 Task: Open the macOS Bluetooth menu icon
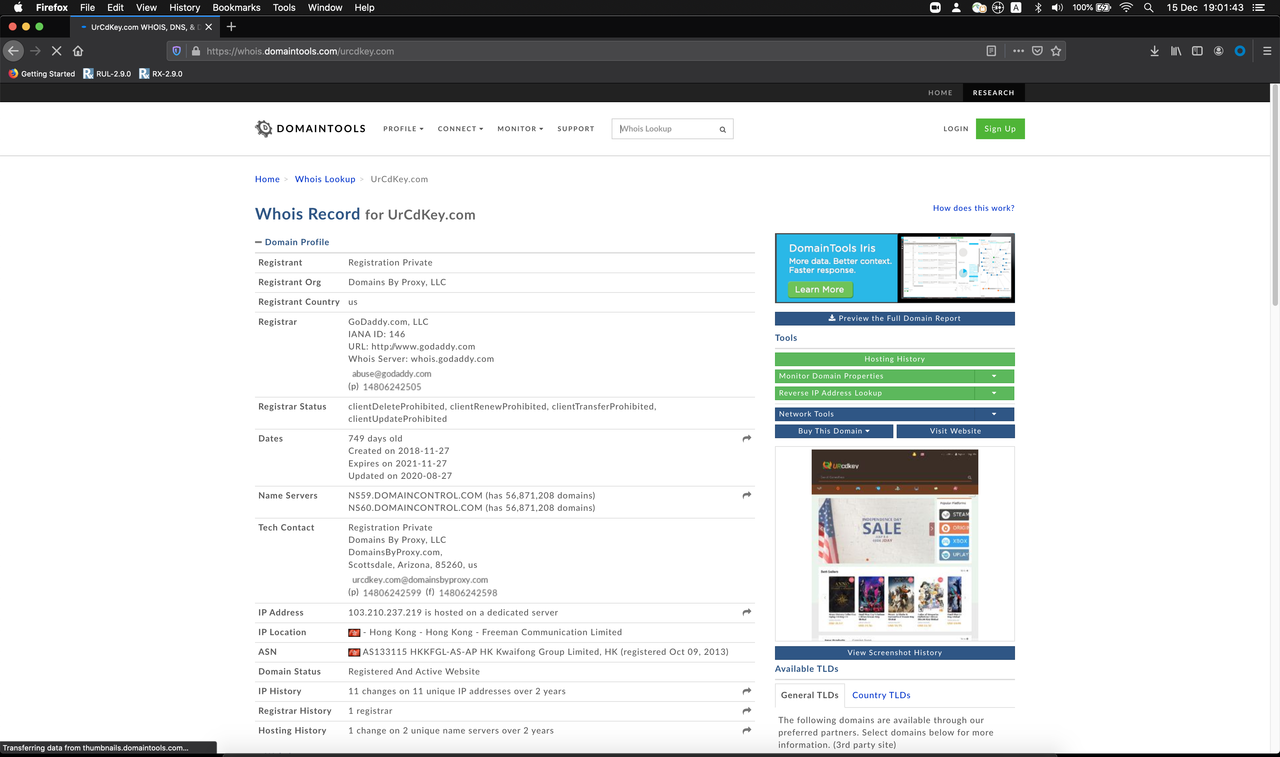tap(1038, 7)
